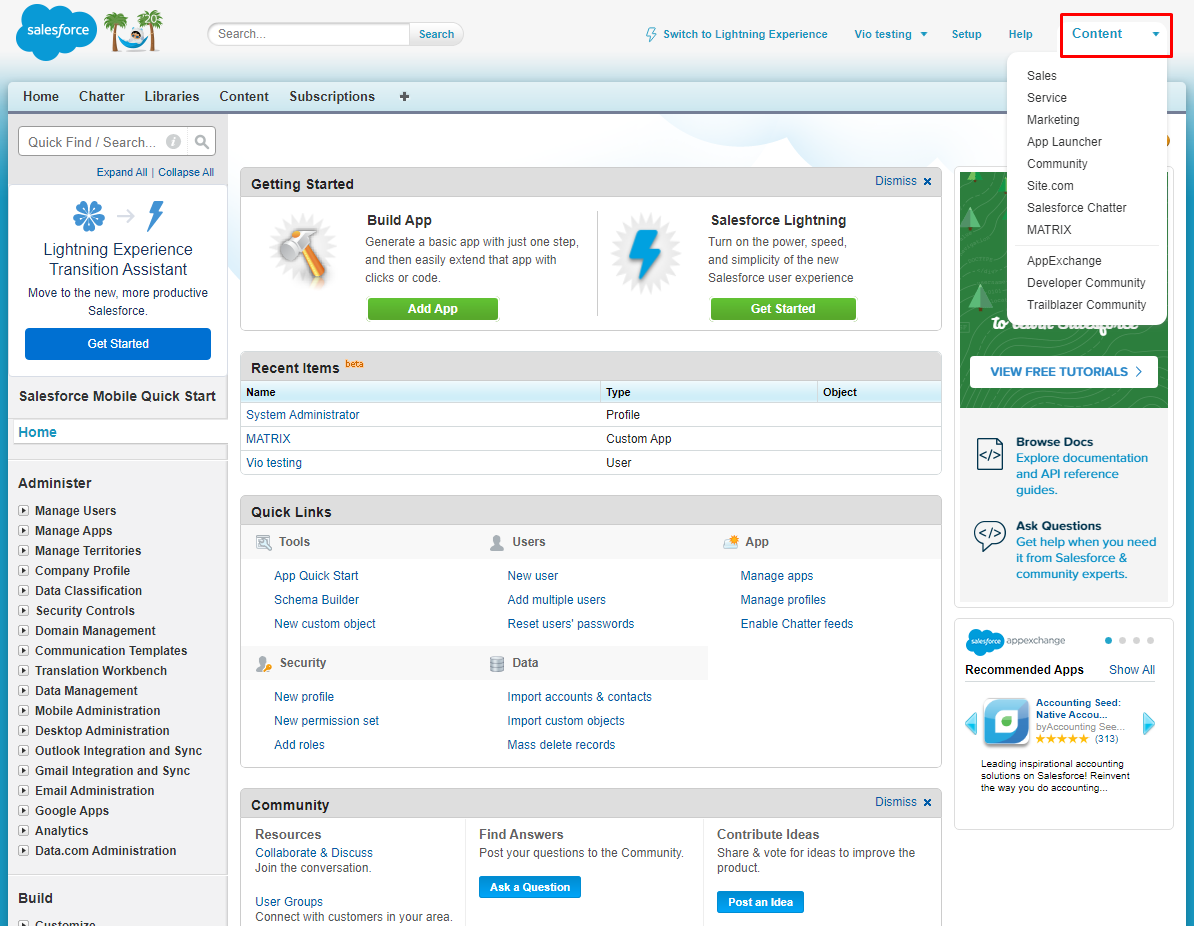
Task: Expand the Manage Users tree node
Action: (x=24, y=510)
